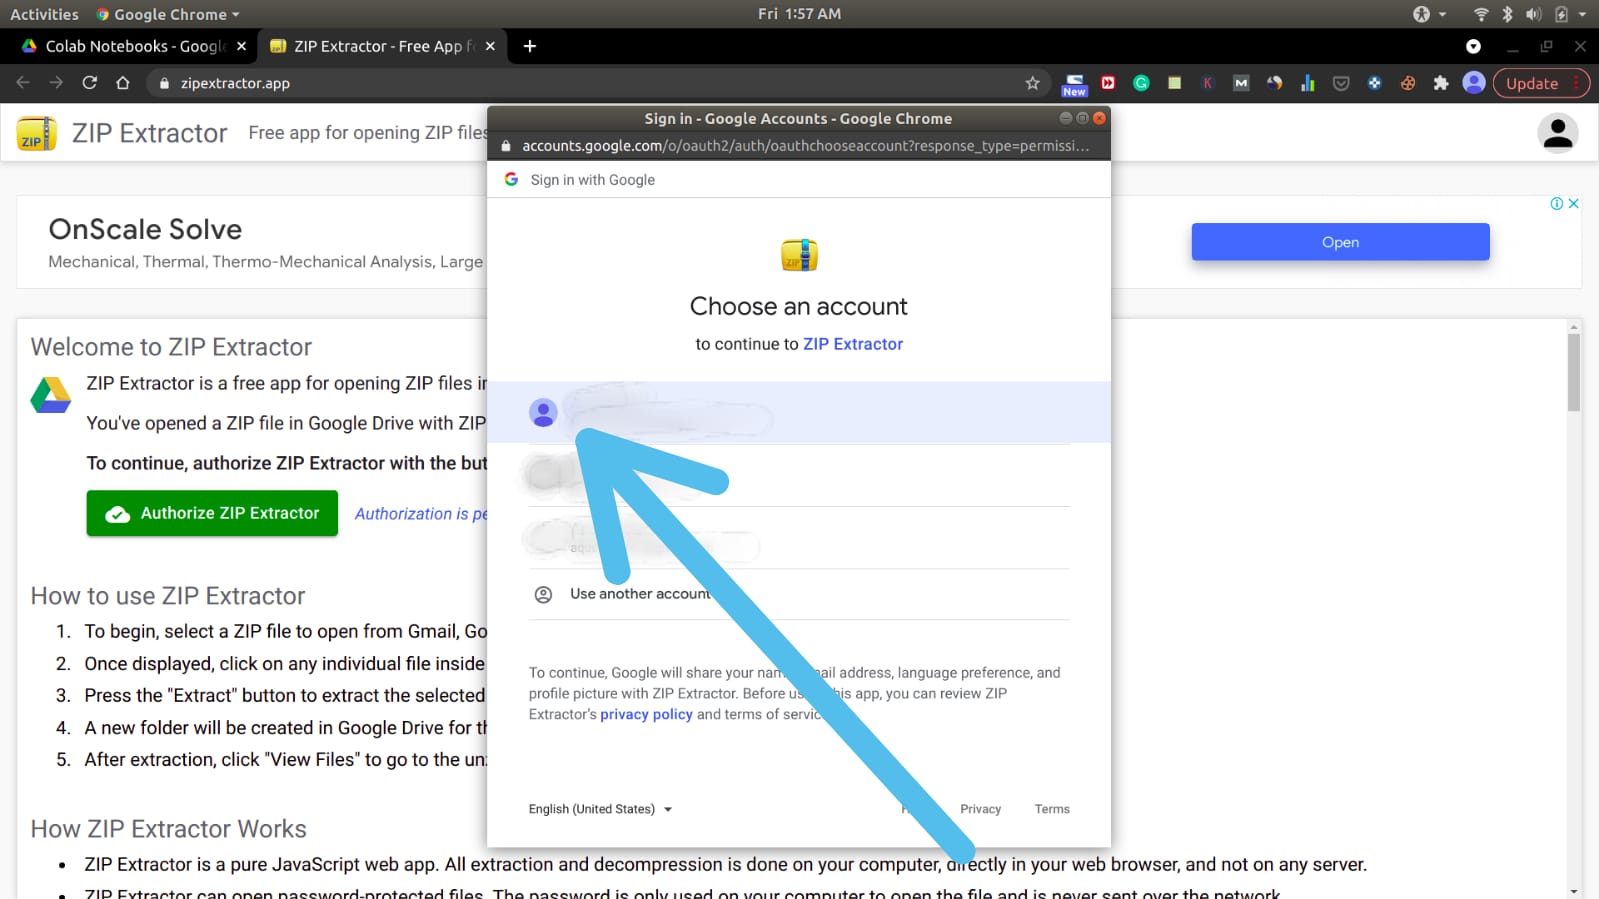Viewport: 1599px width, 899px height.
Task: Open the Terms link in dialog footer
Action: tap(1052, 809)
